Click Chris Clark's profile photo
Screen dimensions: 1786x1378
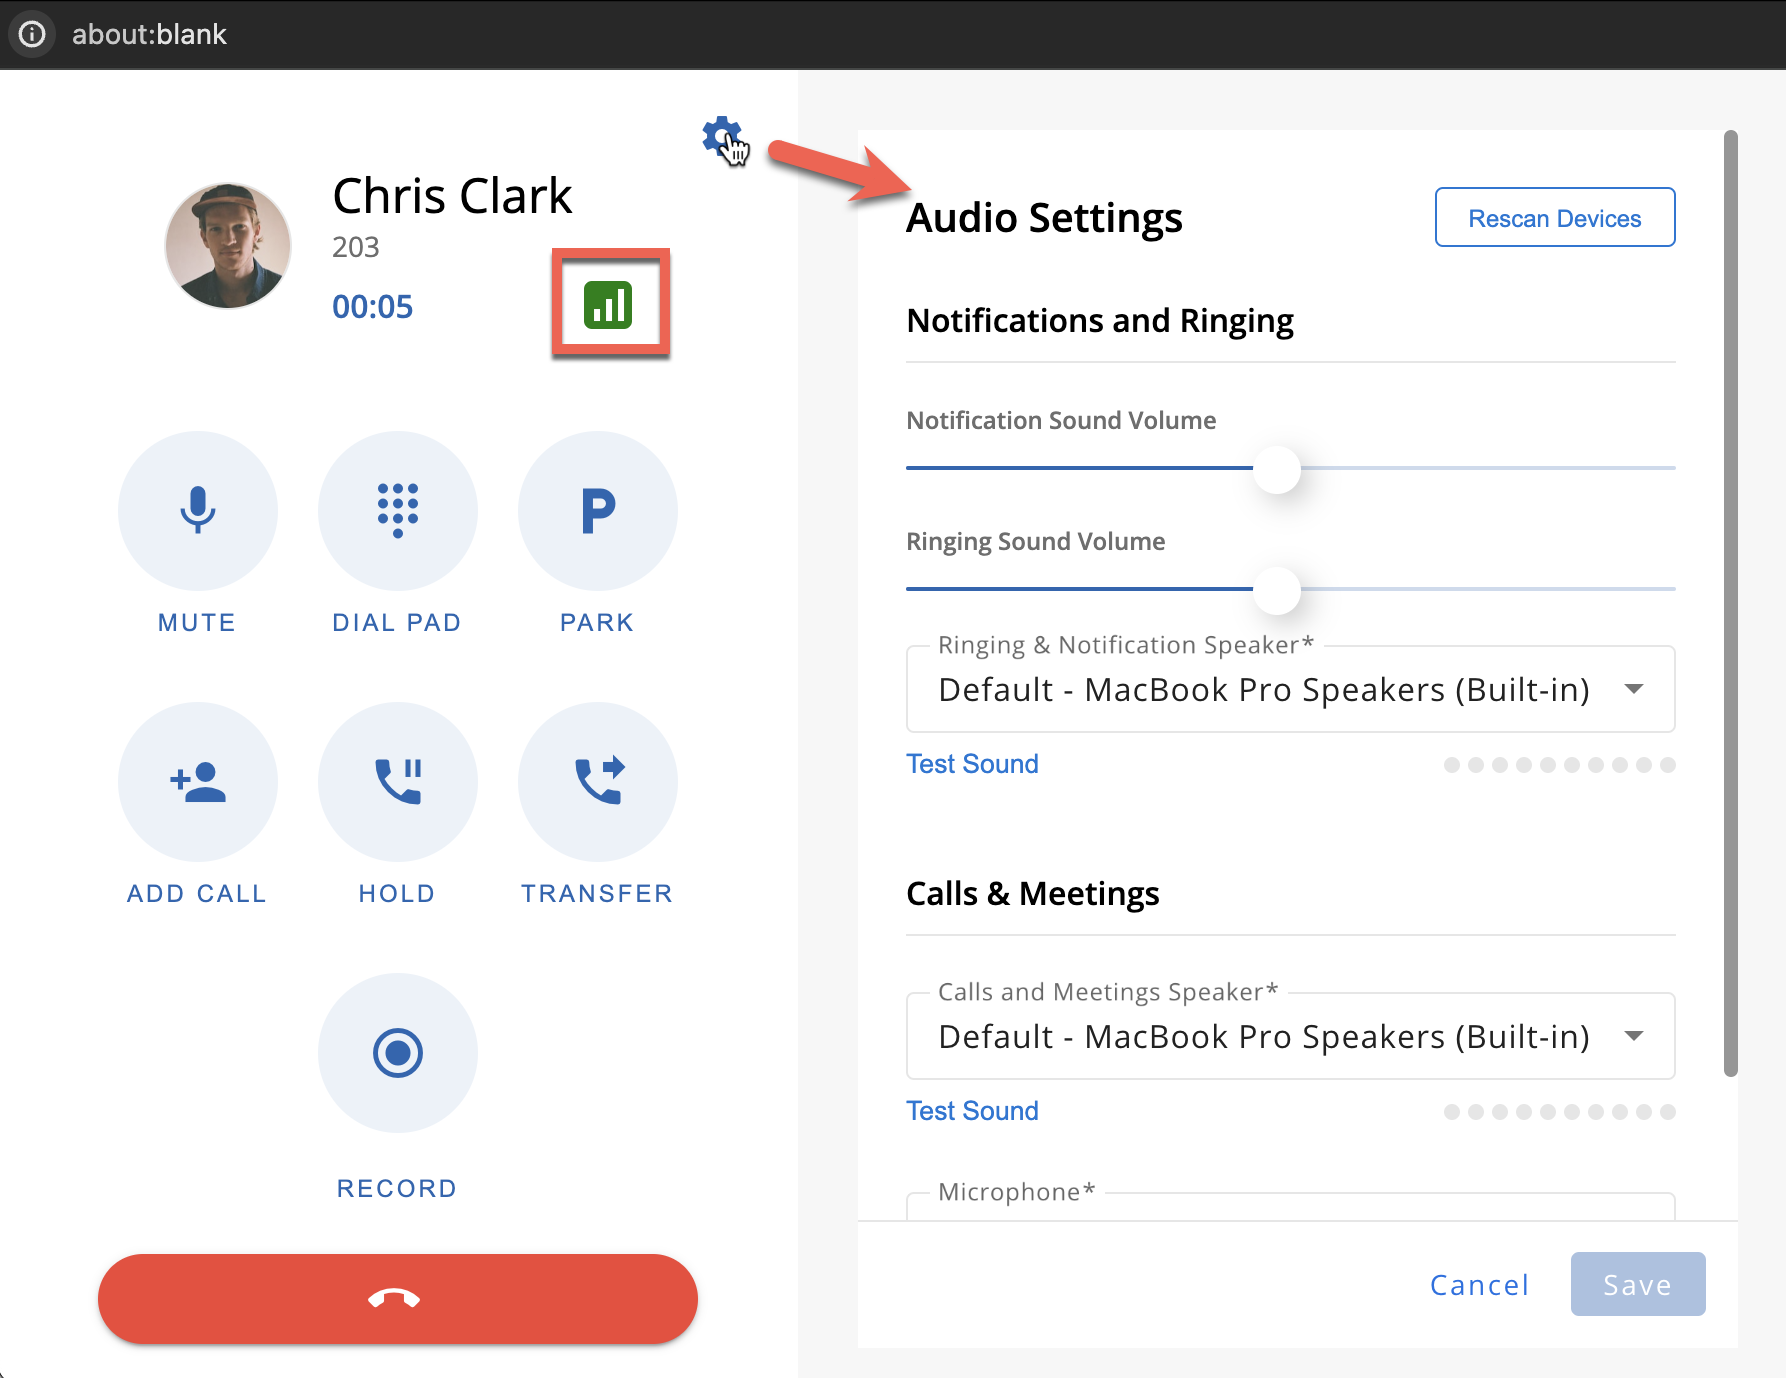click(228, 246)
